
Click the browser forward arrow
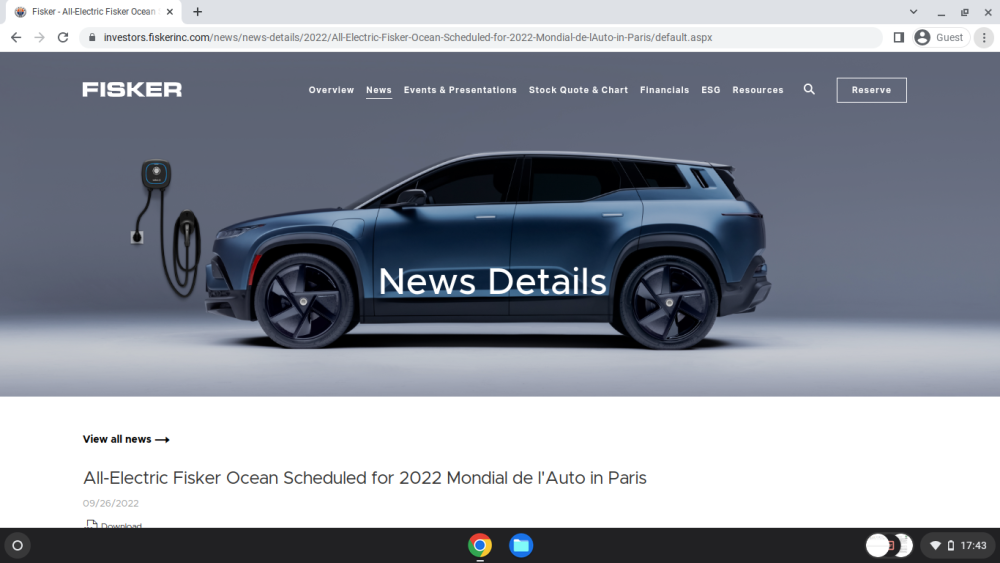(40, 38)
